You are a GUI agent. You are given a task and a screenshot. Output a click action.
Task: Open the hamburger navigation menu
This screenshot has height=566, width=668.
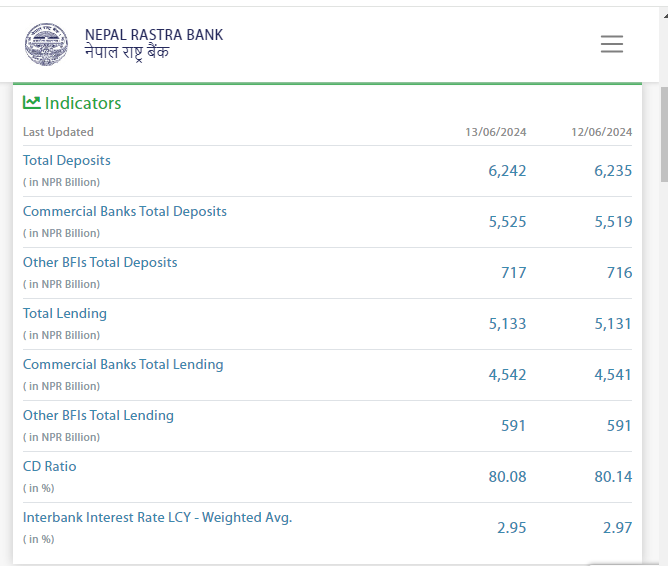(x=611, y=44)
